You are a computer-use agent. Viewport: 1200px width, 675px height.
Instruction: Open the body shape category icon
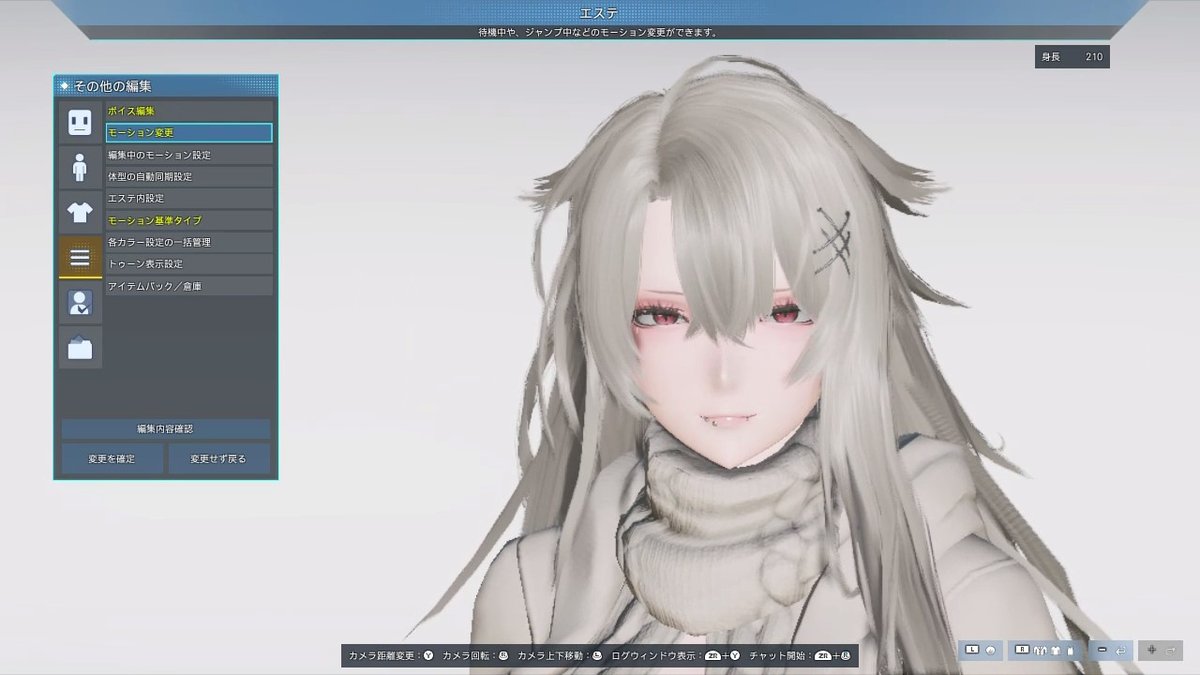coord(80,167)
